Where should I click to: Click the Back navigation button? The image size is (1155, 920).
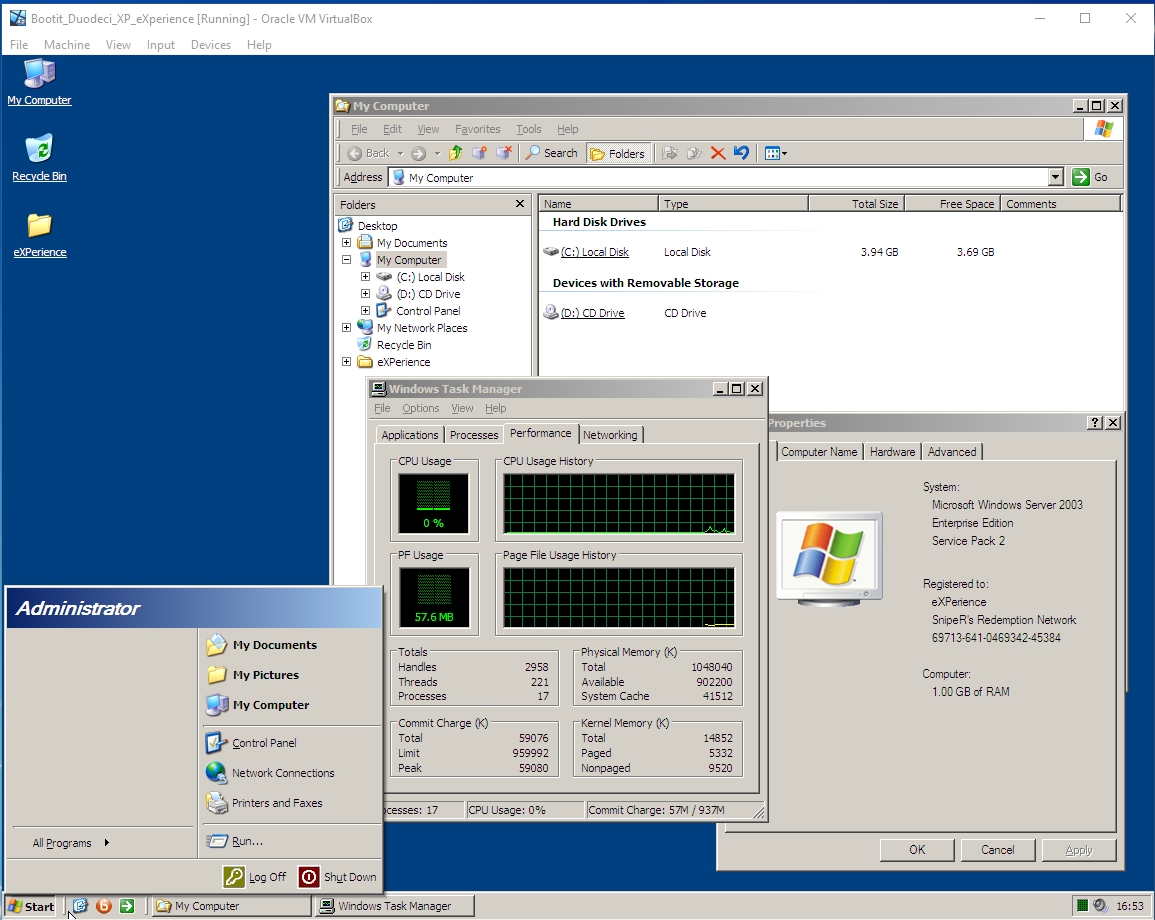(369, 153)
